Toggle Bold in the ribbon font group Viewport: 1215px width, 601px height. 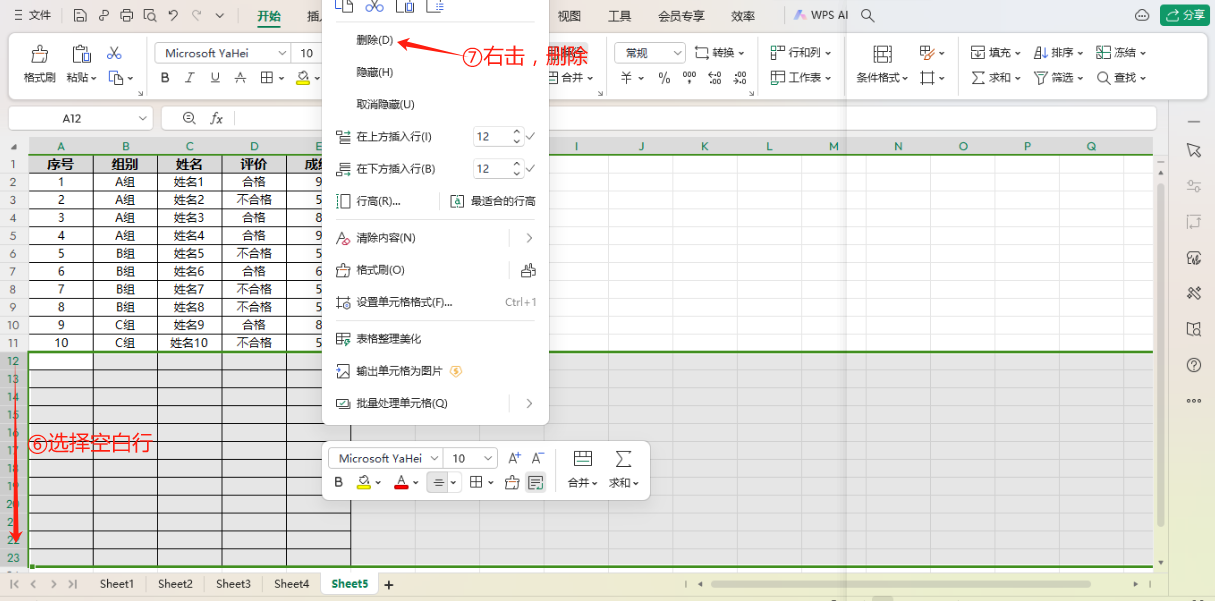pyautogui.click(x=167, y=78)
